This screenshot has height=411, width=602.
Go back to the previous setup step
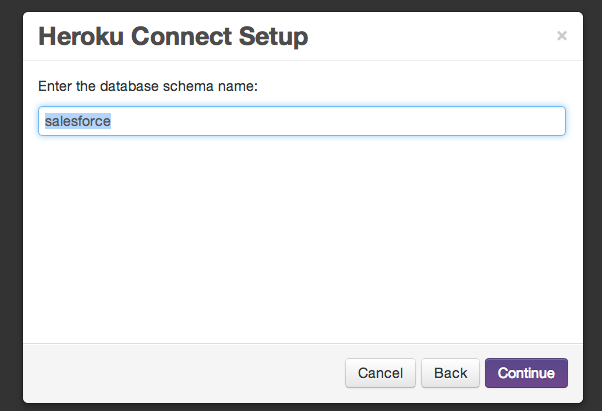pos(450,373)
